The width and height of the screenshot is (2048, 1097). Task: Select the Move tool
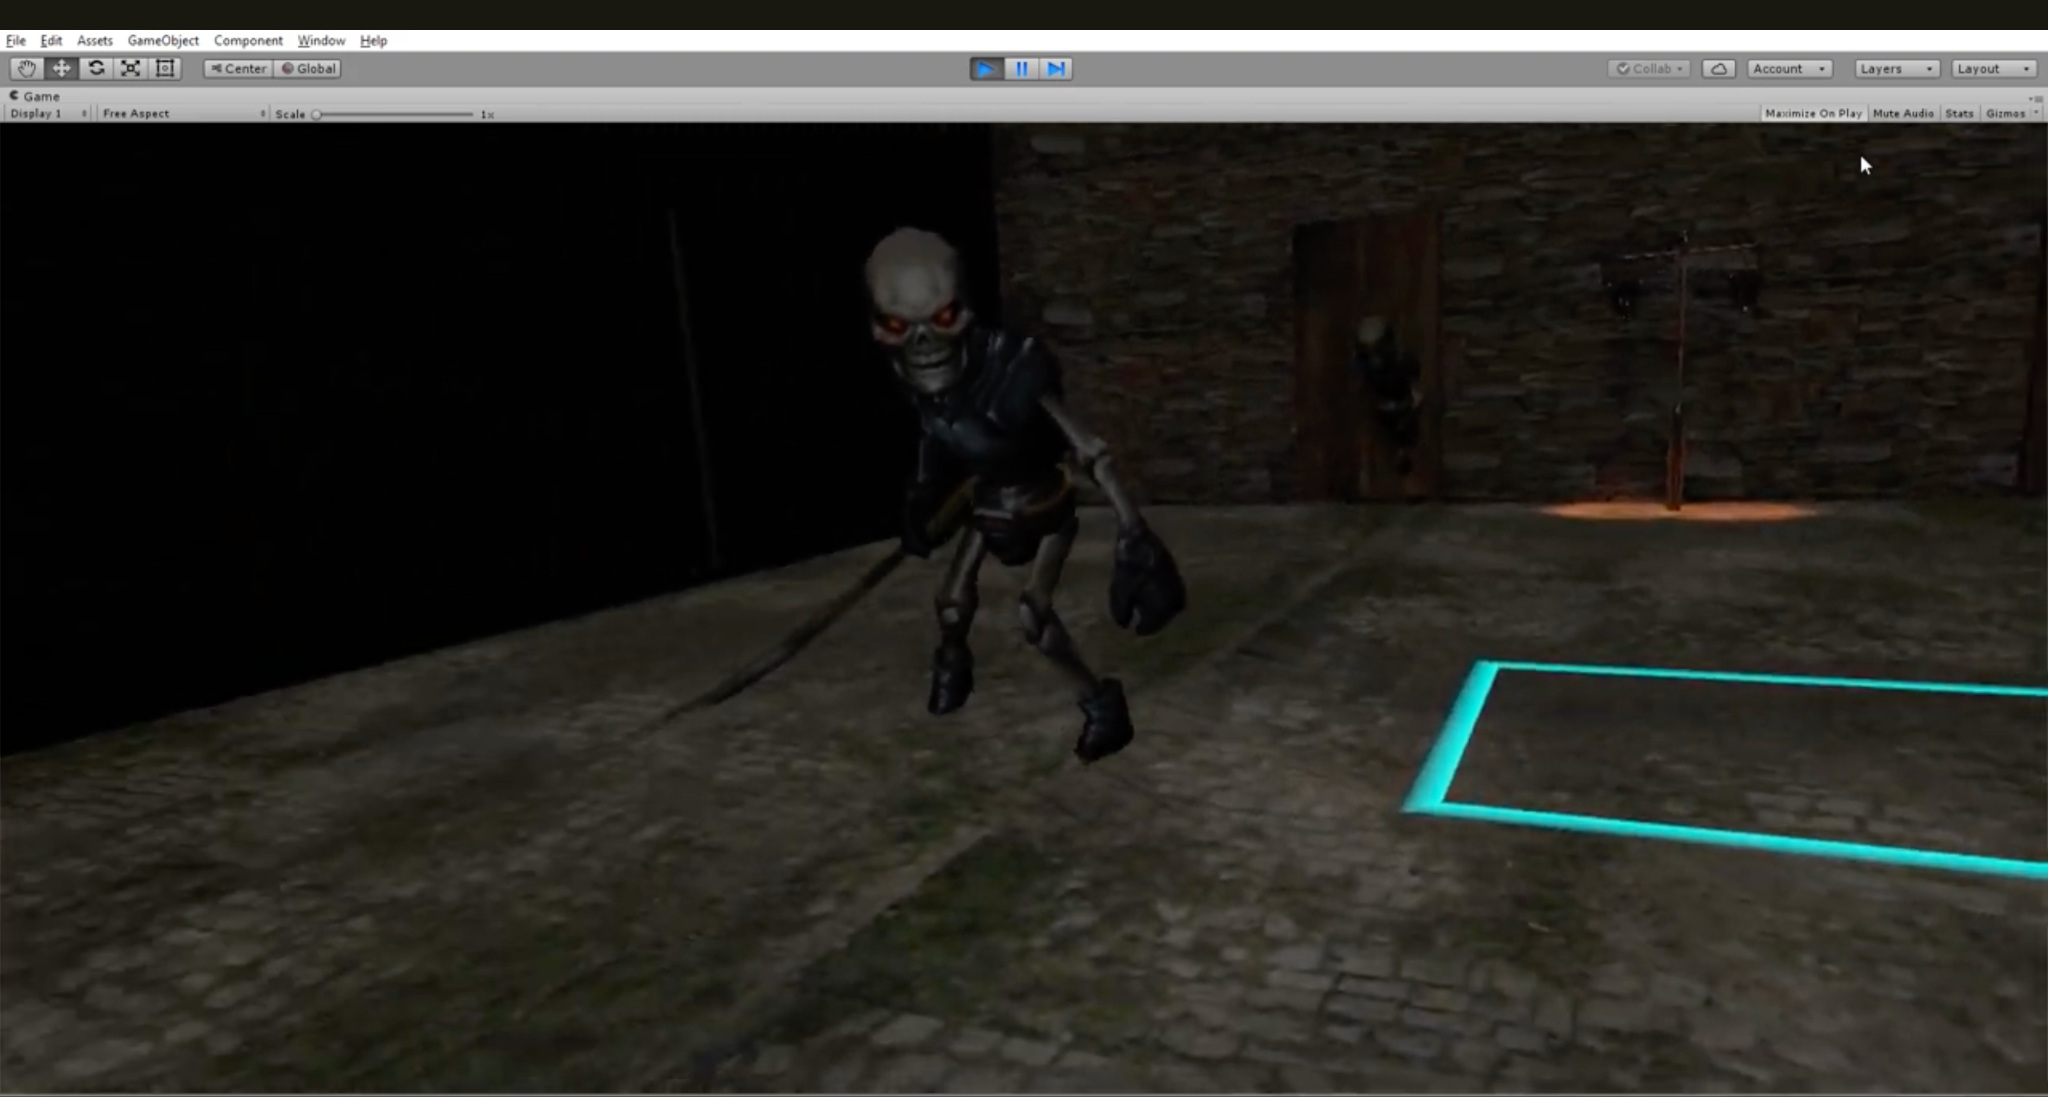tap(61, 68)
